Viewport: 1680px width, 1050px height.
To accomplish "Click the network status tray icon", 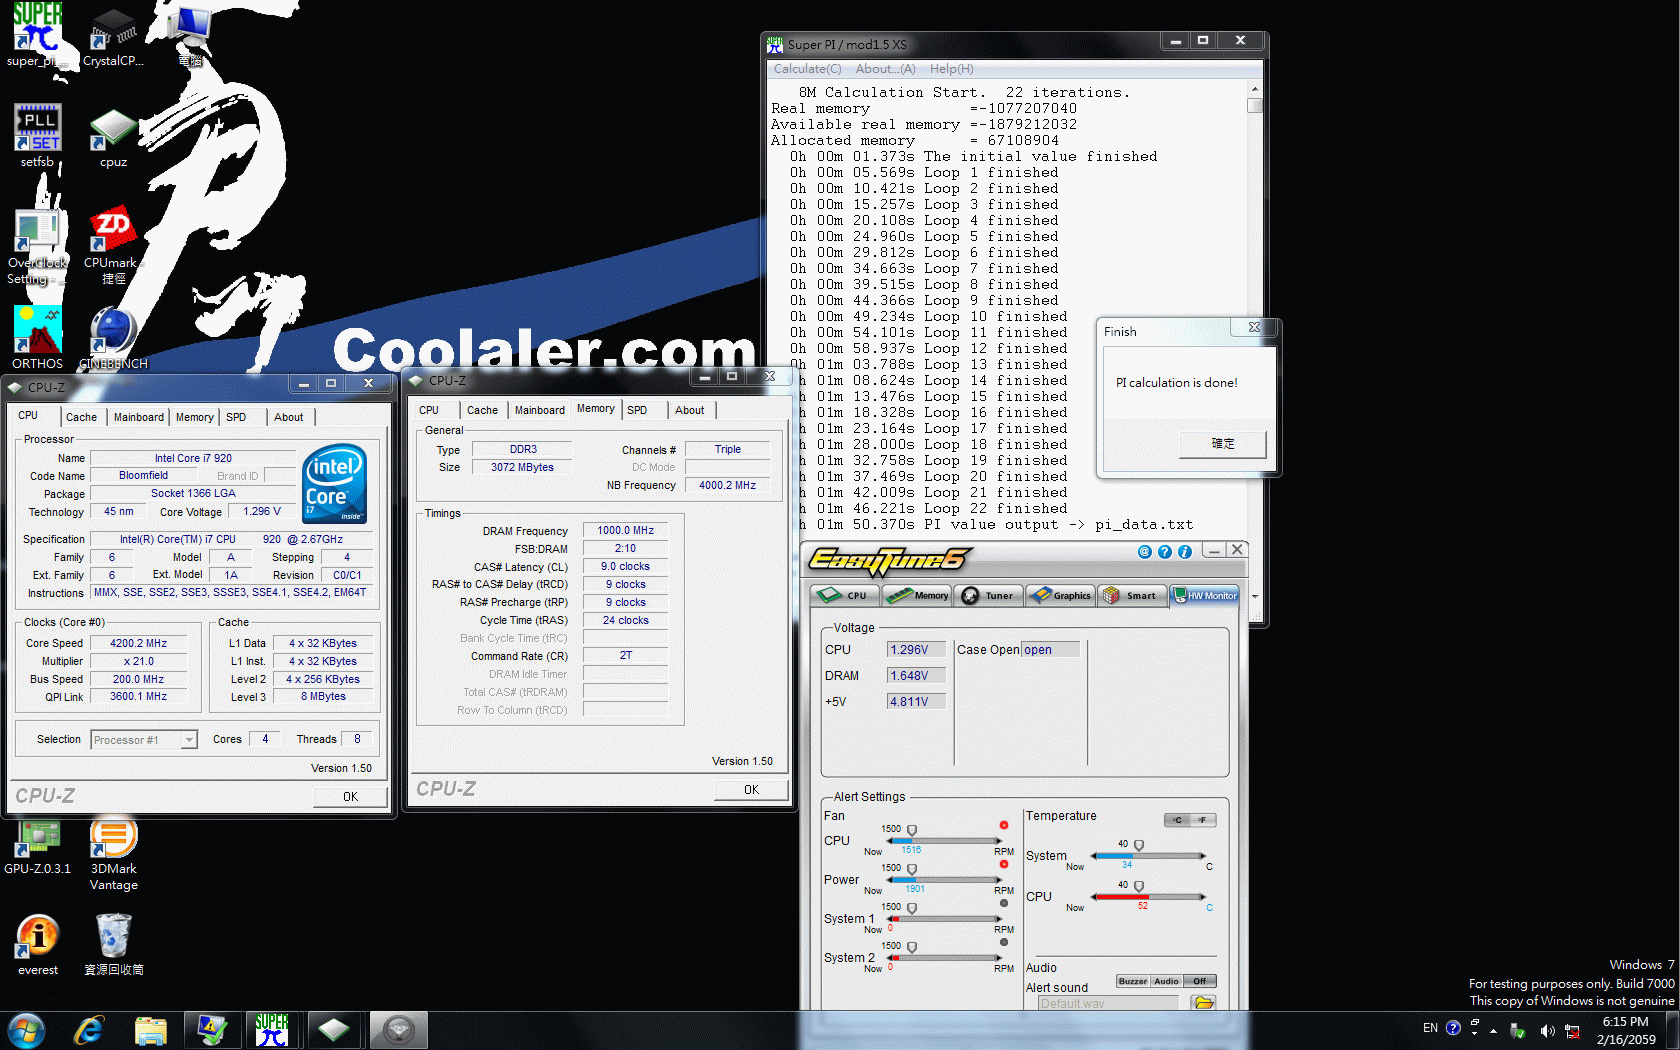I will pos(1572,1030).
